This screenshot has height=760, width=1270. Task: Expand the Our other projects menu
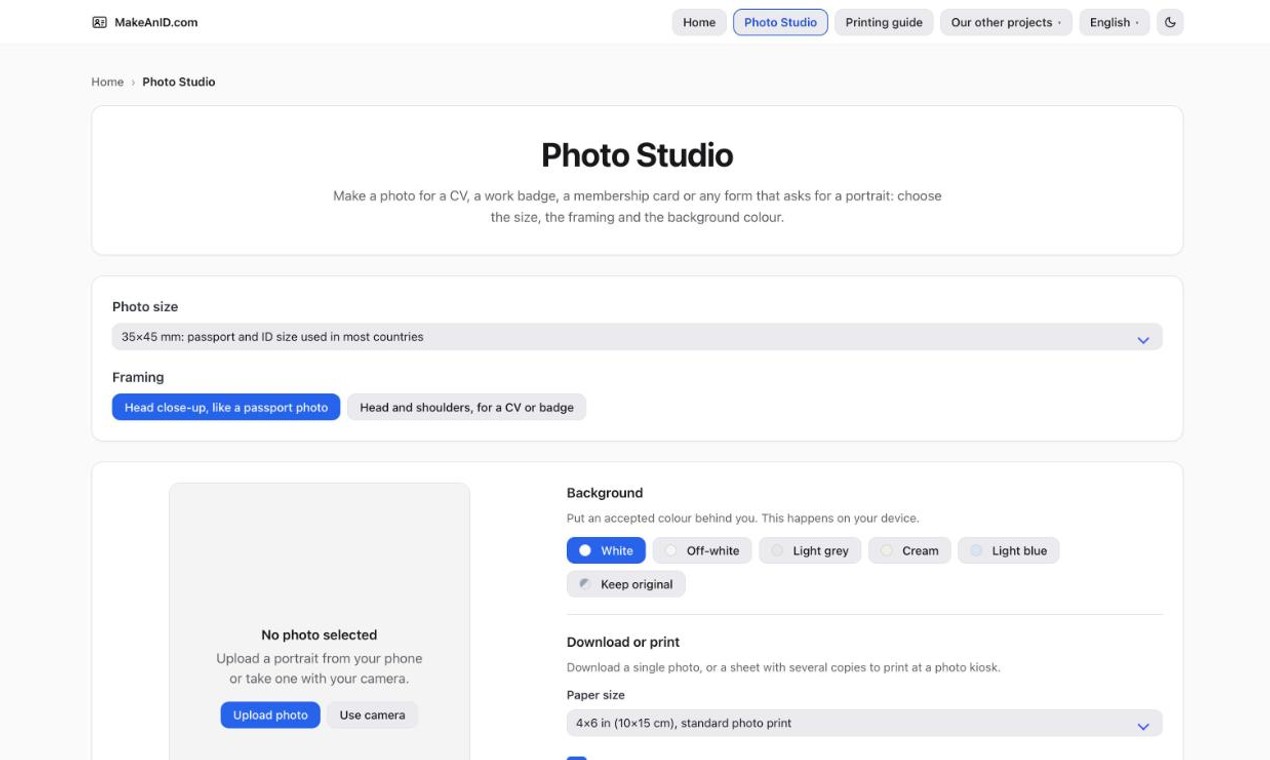click(1006, 22)
